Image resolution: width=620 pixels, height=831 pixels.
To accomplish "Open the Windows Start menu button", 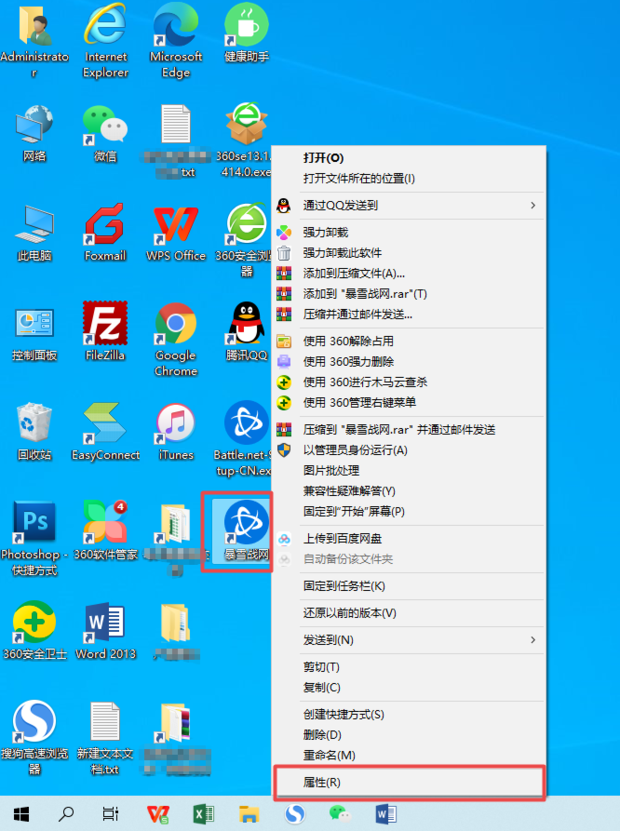I will tap(21, 814).
